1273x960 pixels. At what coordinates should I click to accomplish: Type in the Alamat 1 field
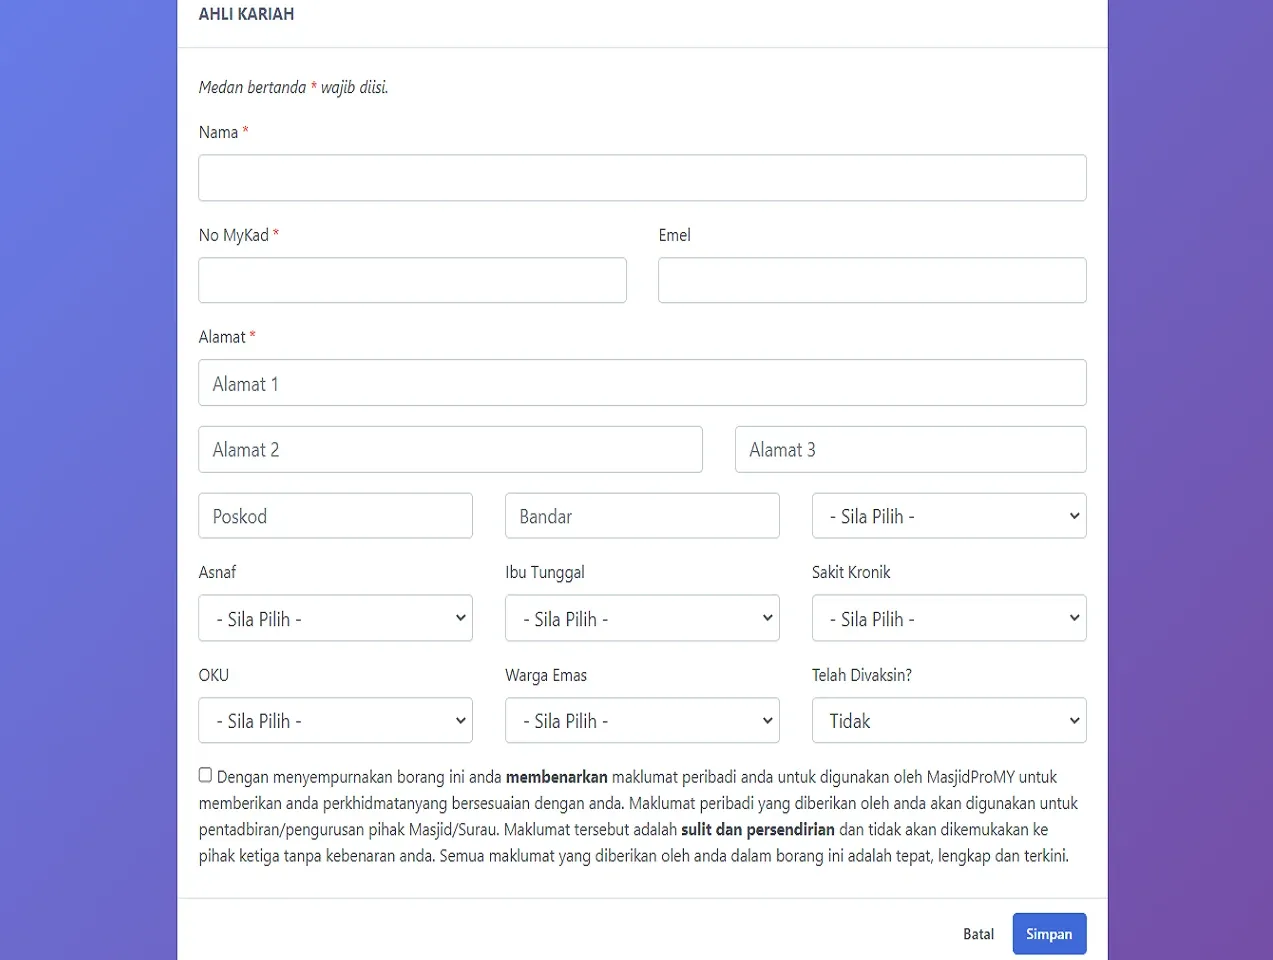pyautogui.click(x=642, y=383)
